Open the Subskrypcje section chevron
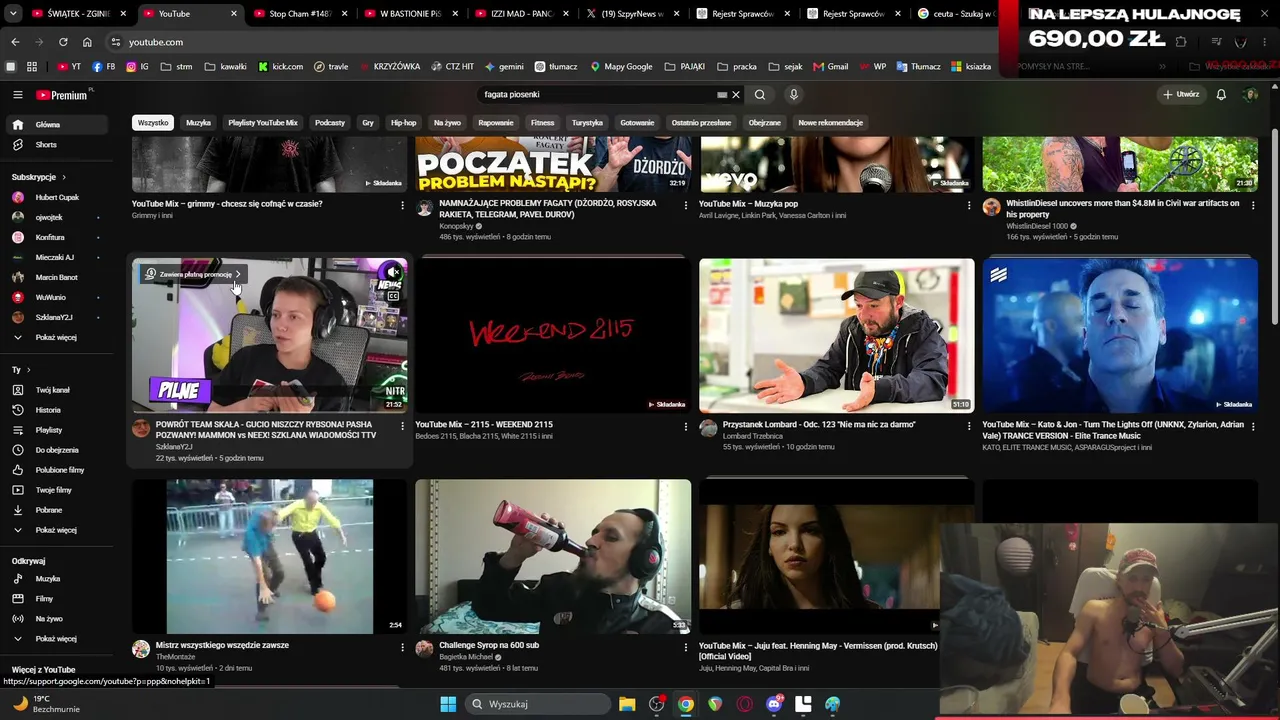Screen dimensions: 1280x720 [x=62, y=177]
